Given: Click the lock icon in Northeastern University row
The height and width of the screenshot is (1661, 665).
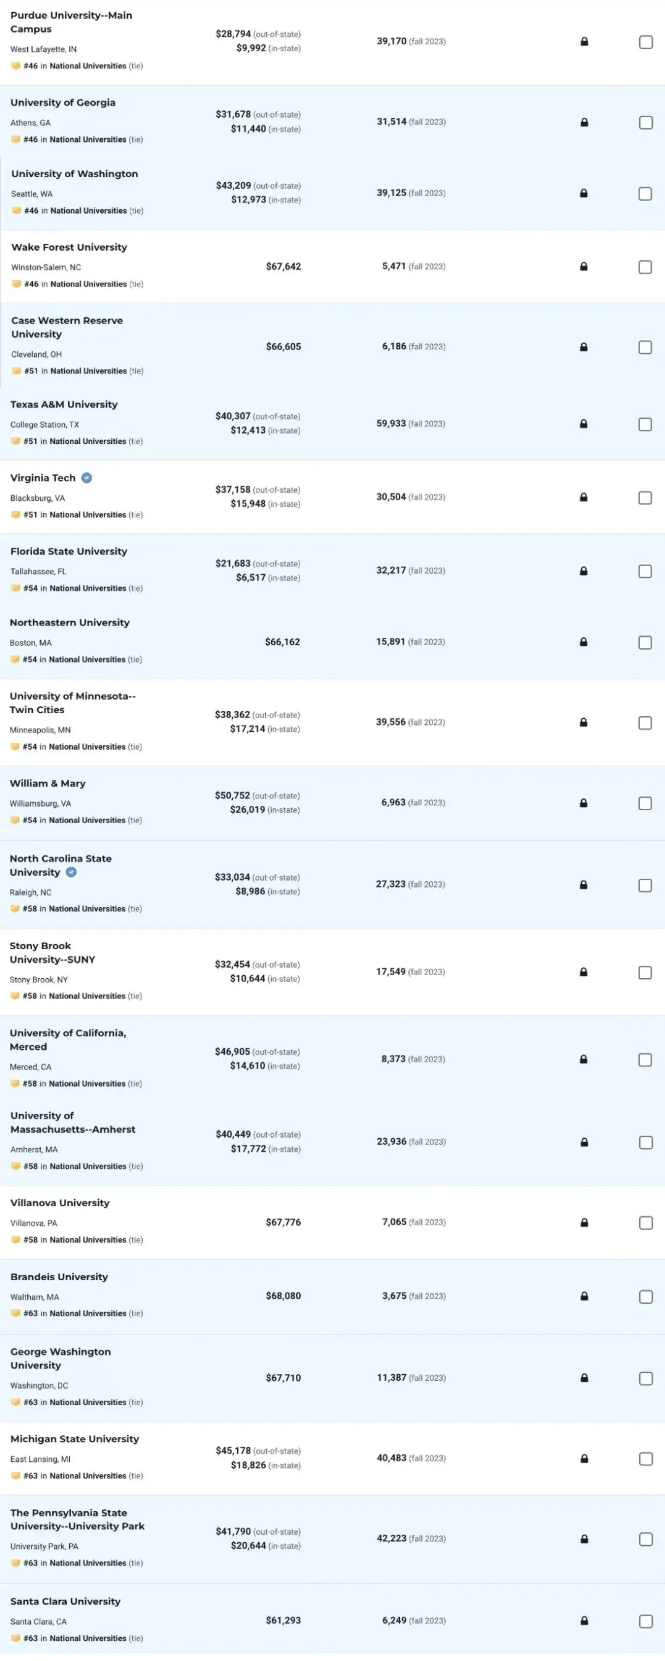Looking at the screenshot, I should 584,643.
